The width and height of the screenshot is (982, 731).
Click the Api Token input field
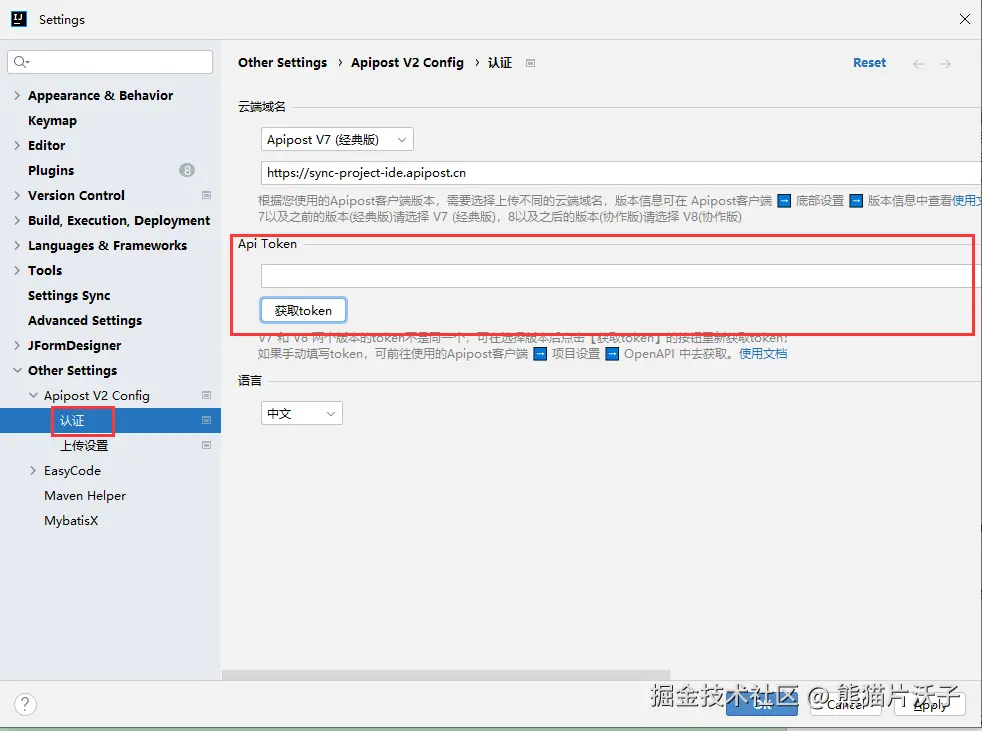(621, 276)
